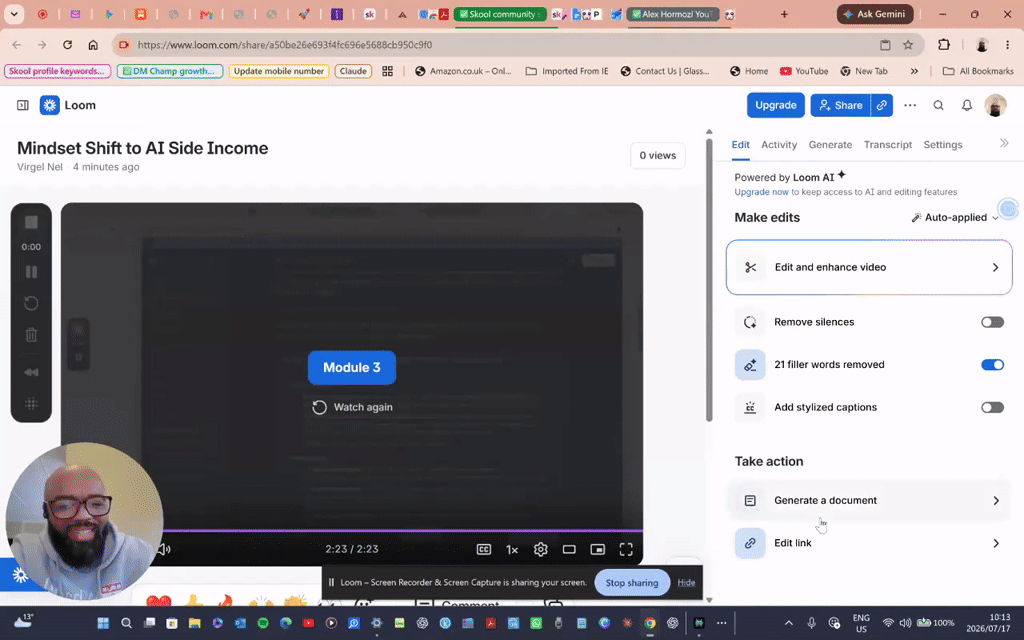Enable Add stylized captions switch
1024x640 pixels.
[x=992, y=408]
